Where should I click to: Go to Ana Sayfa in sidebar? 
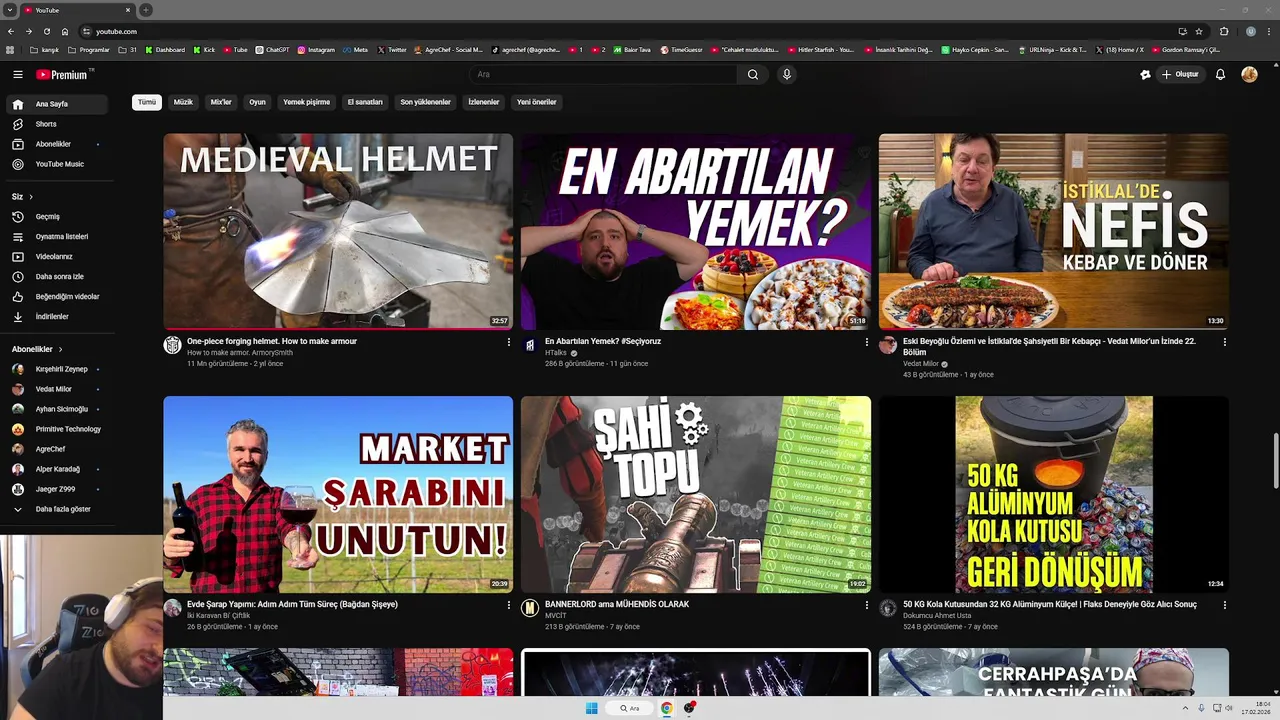click(56, 104)
